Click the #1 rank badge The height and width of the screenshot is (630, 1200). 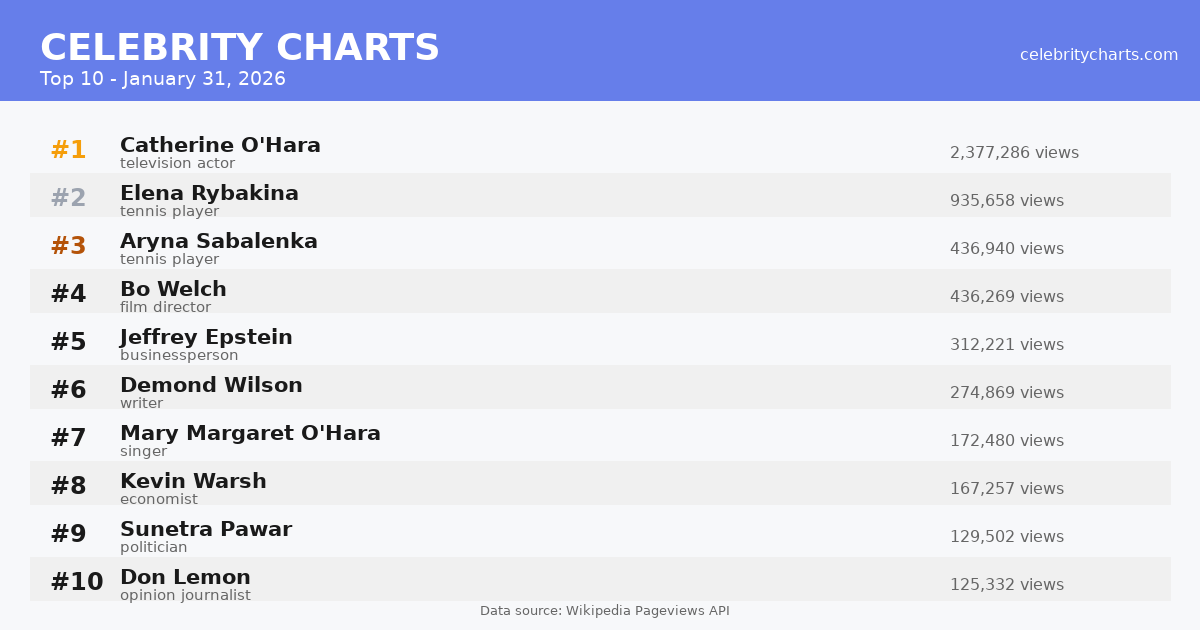point(68,151)
